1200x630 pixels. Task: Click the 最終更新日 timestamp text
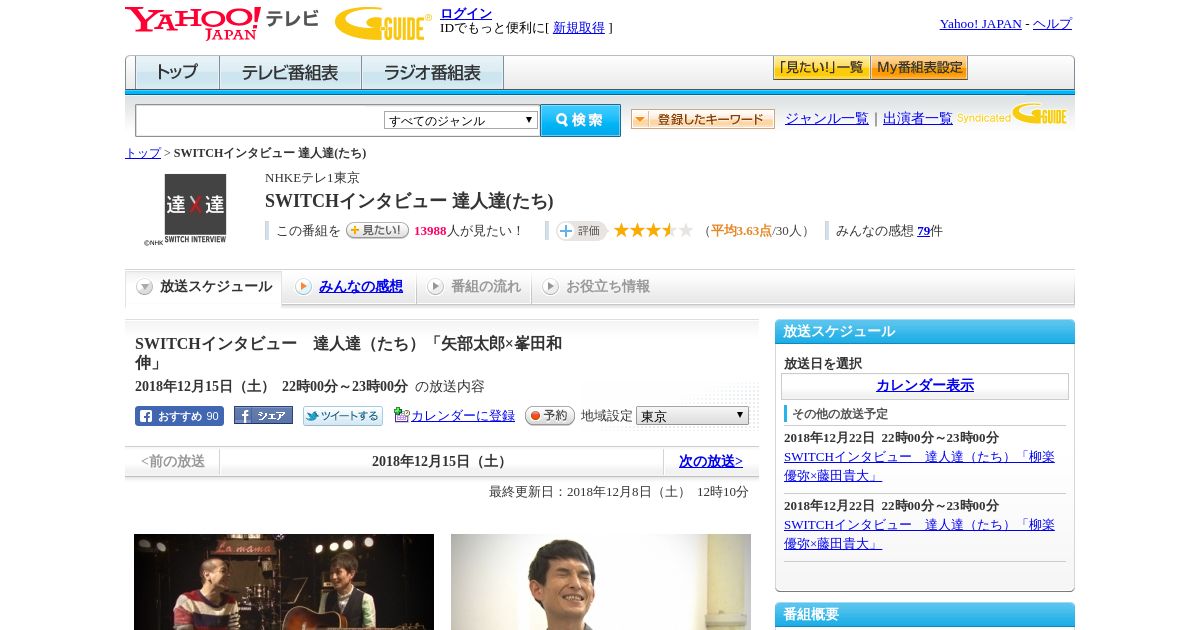click(x=619, y=492)
